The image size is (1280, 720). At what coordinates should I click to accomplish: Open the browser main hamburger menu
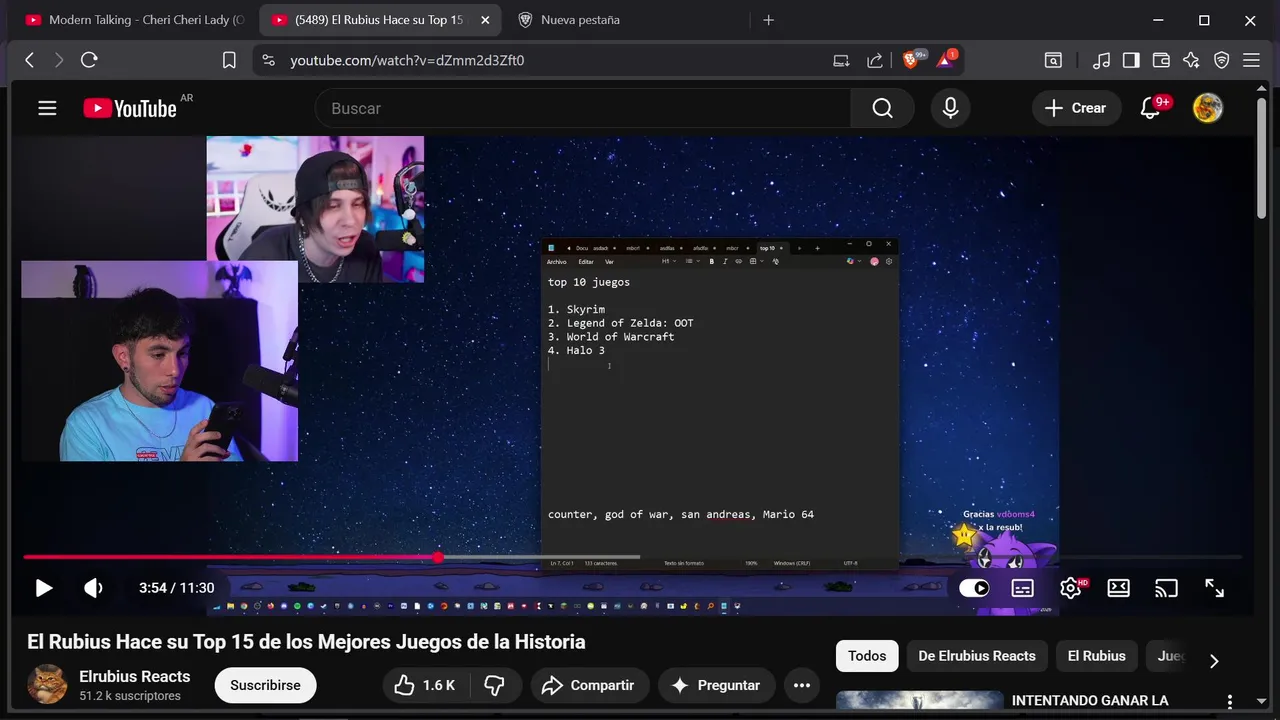[x=1251, y=60]
